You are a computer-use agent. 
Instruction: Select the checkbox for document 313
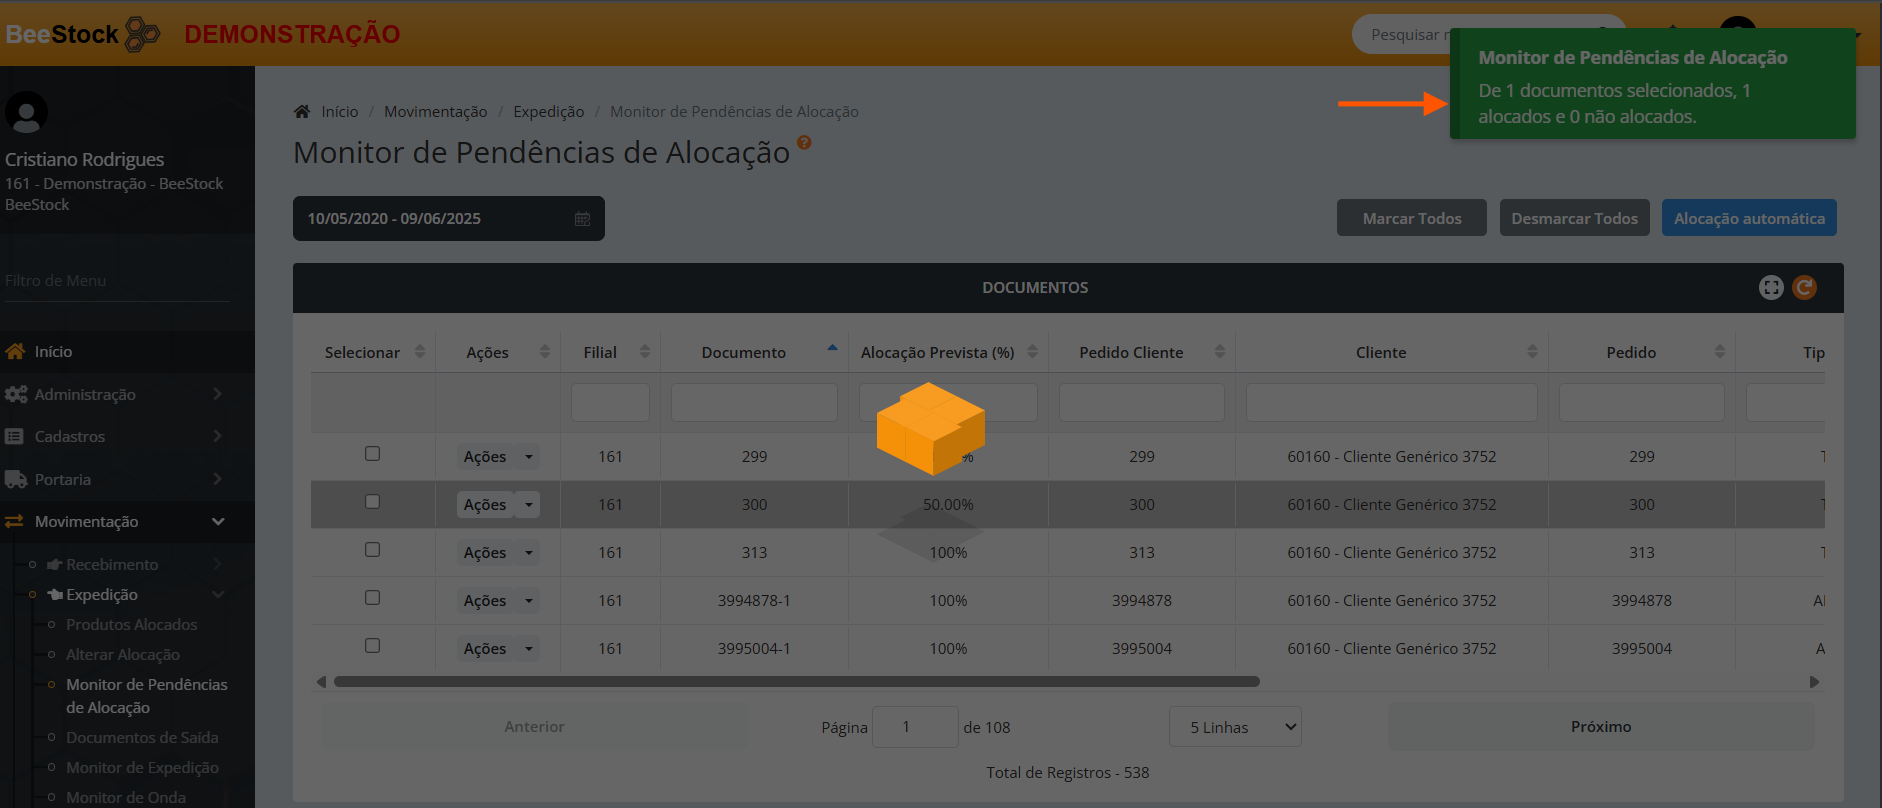point(372,550)
